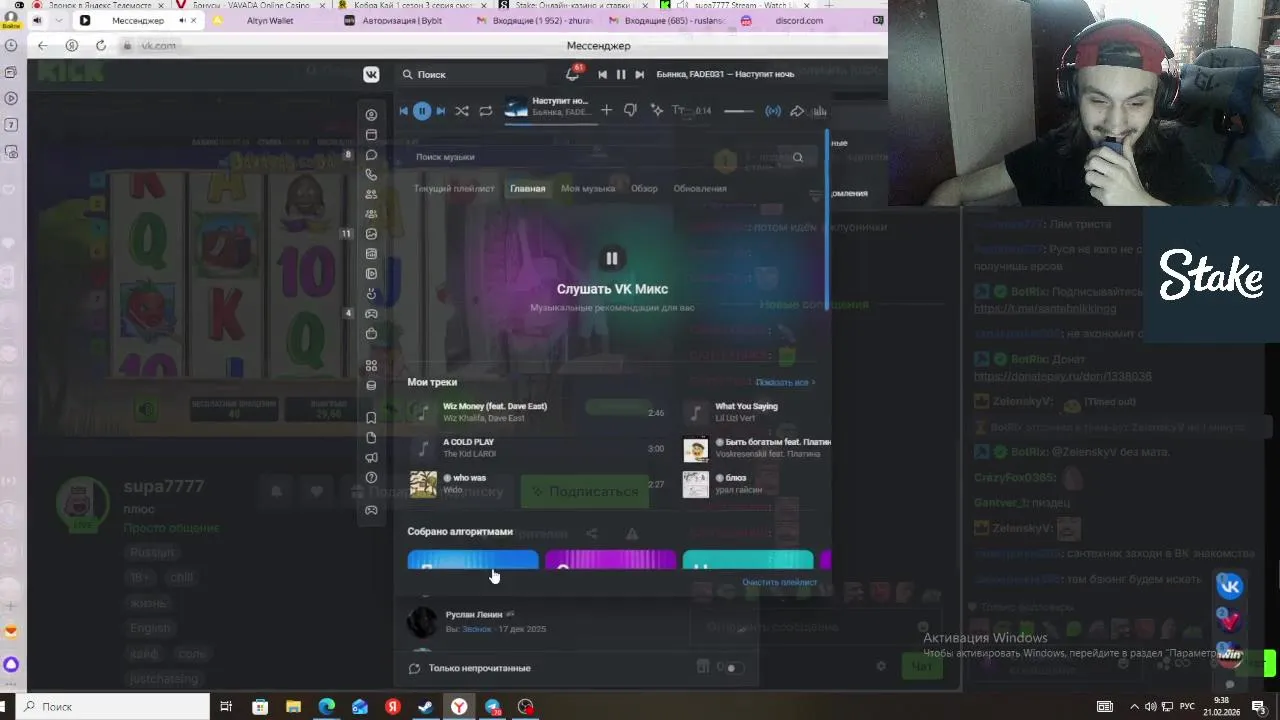Skip to previous track in VK header
Image resolution: width=1280 pixels, height=720 pixels.
[602, 74]
